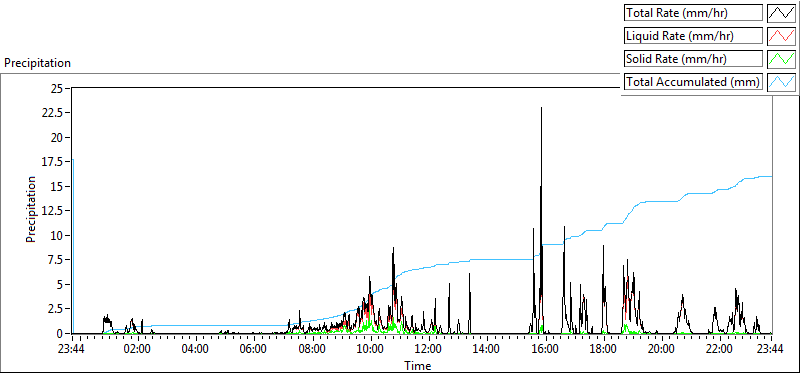800x373 pixels.
Task: Click the Total Accumulated blue line sample icon
Action: click(x=782, y=82)
